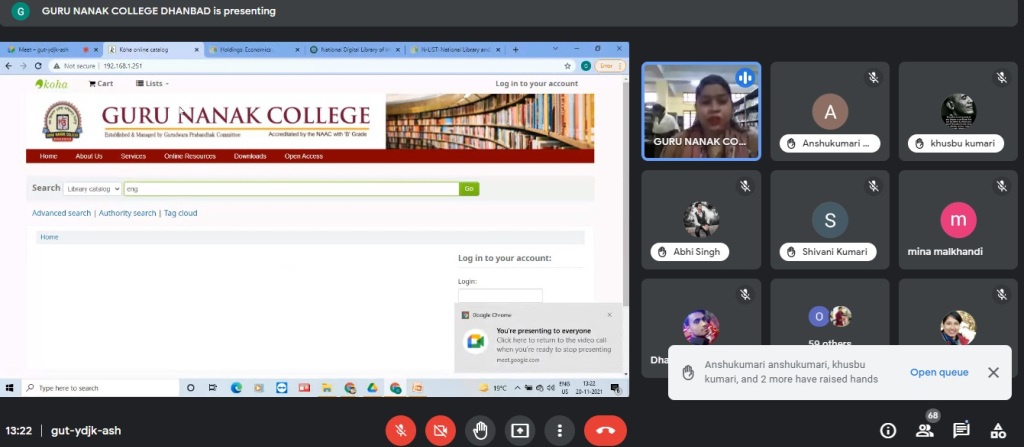Click the Login input field
Screen dimensions: 1024x447
click(500, 295)
